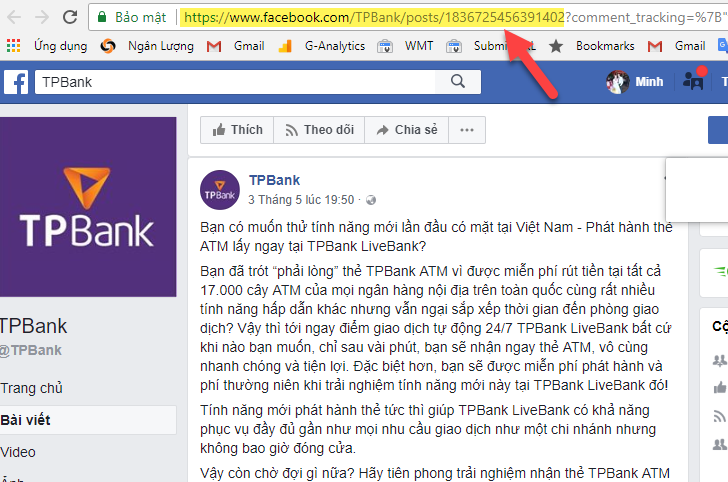Open the Trang chủ sidebar tab
Viewport: 728px width, 482px height.
click(x=32, y=388)
